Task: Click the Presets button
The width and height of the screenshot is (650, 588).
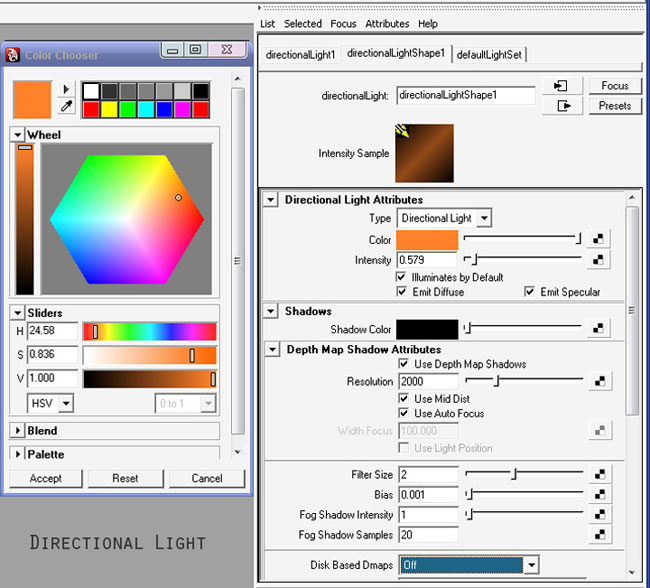Action: (x=615, y=106)
